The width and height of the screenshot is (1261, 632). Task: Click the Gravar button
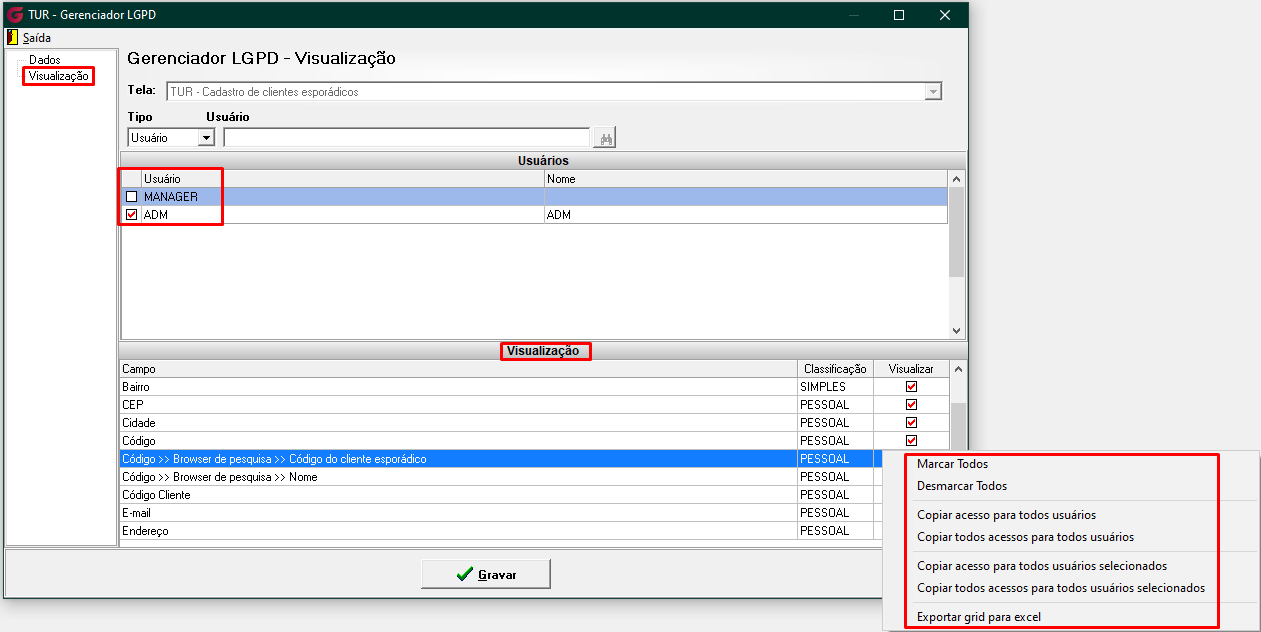point(485,574)
